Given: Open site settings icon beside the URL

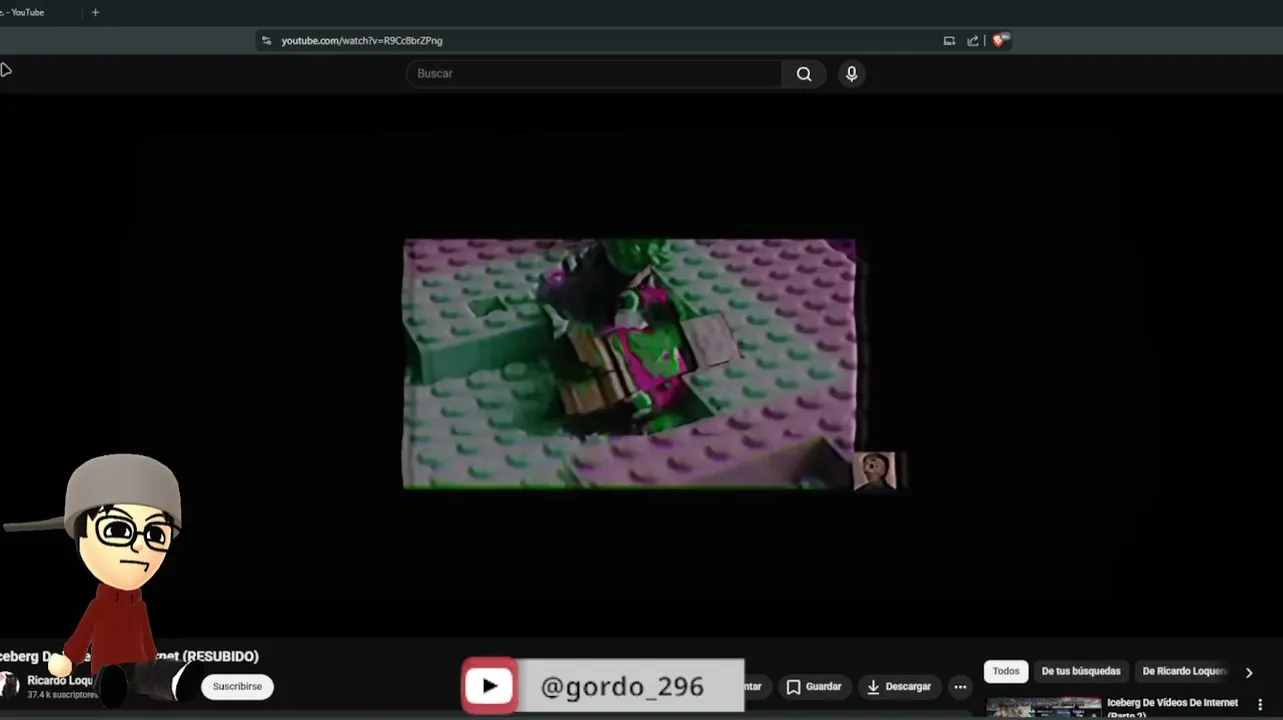Looking at the screenshot, I should tap(266, 41).
